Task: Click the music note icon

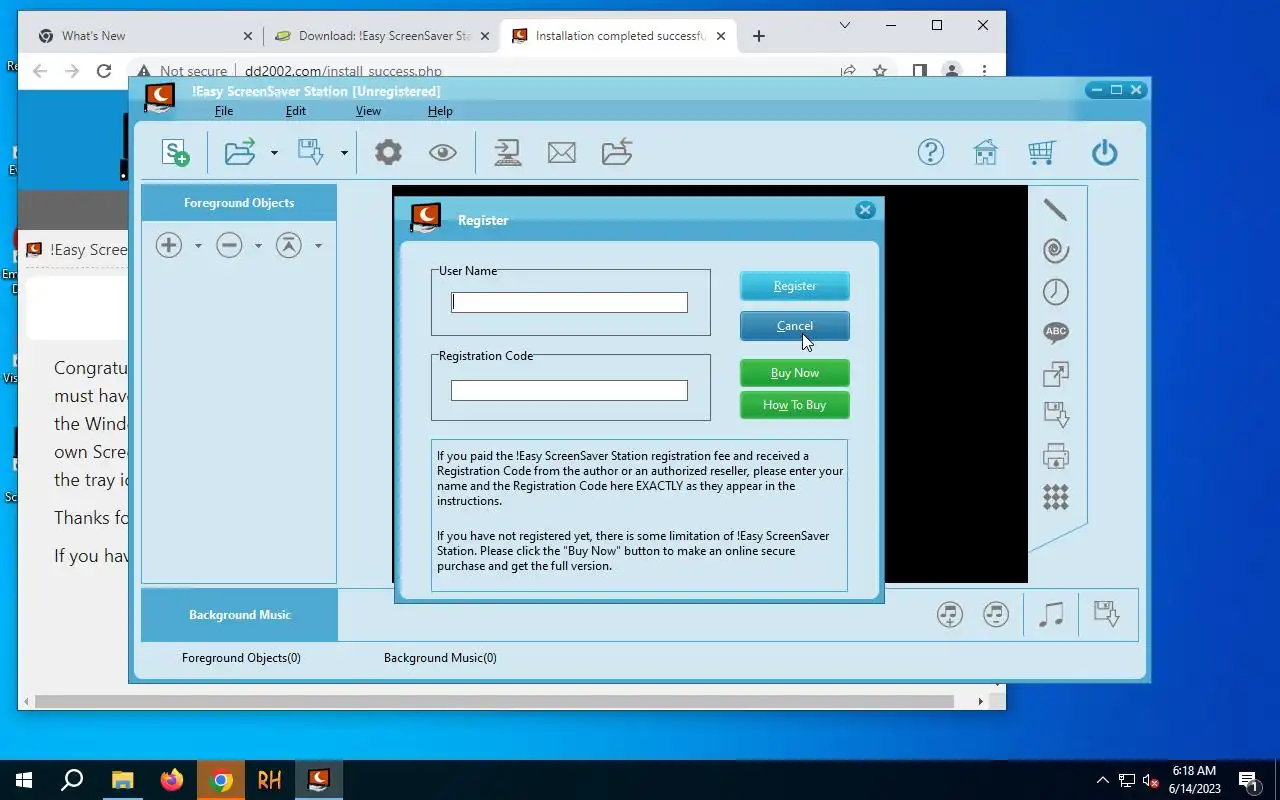Action: (x=1051, y=614)
